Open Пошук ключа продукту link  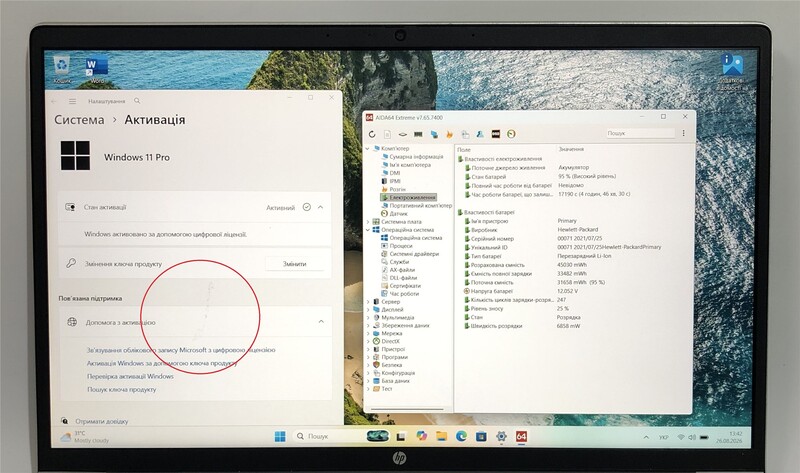121,389
